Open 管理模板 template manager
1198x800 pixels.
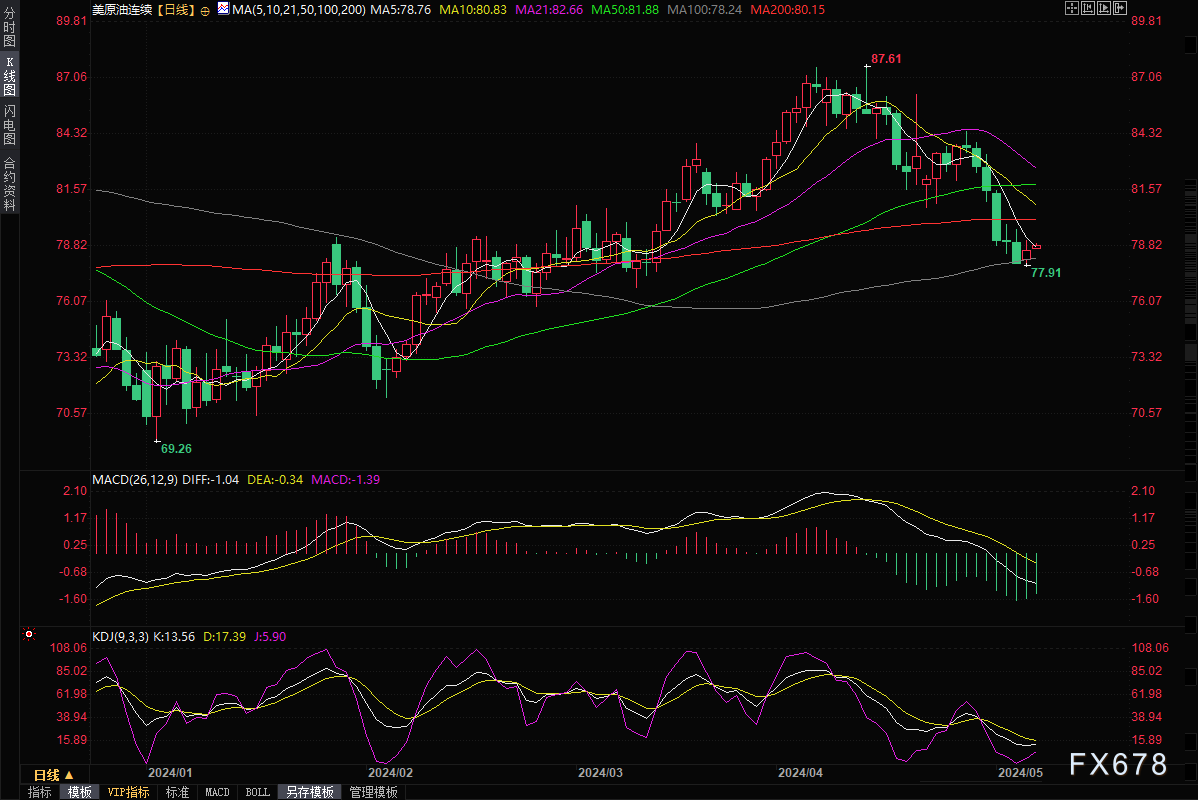374,792
